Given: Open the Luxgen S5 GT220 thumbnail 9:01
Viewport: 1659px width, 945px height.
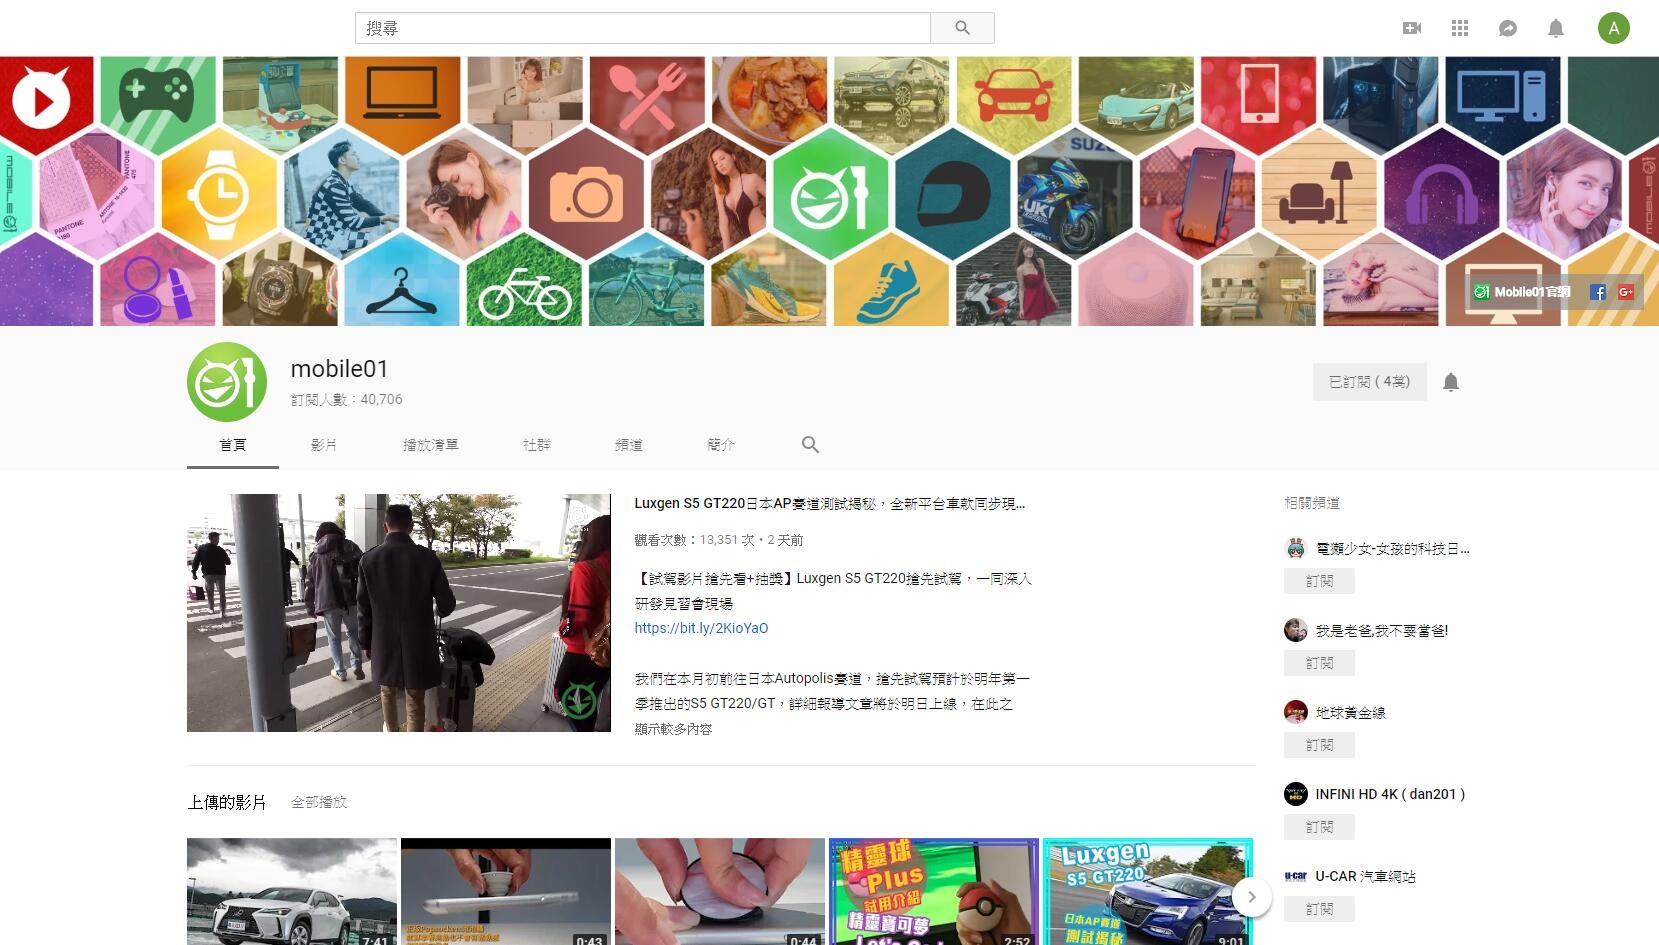Looking at the screenshot, I should pos(1148,891).
